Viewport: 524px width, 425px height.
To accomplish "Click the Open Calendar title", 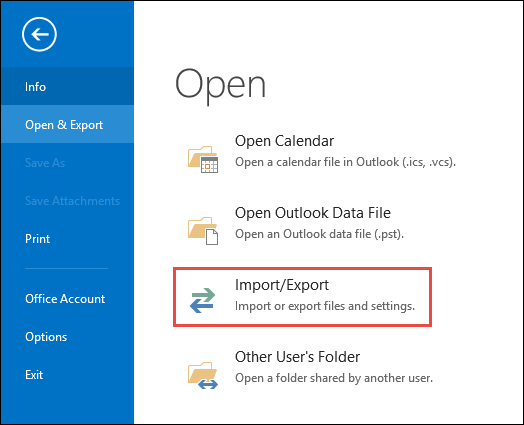I will (284, 141).
